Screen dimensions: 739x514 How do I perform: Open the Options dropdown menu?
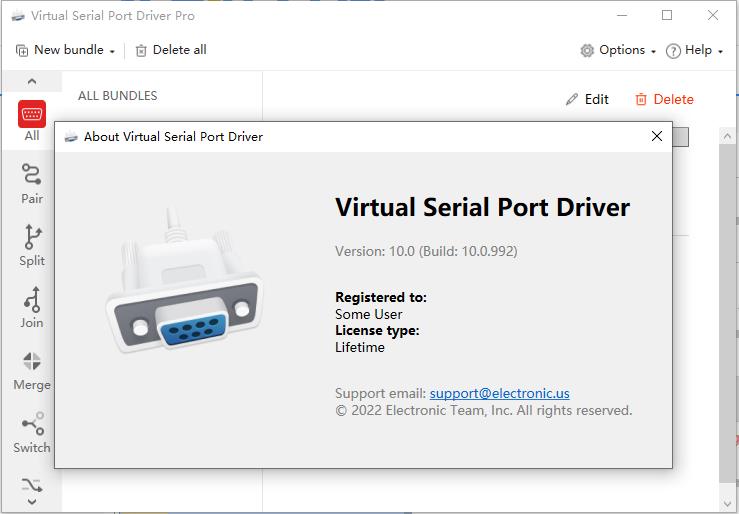tap(618, 50)
